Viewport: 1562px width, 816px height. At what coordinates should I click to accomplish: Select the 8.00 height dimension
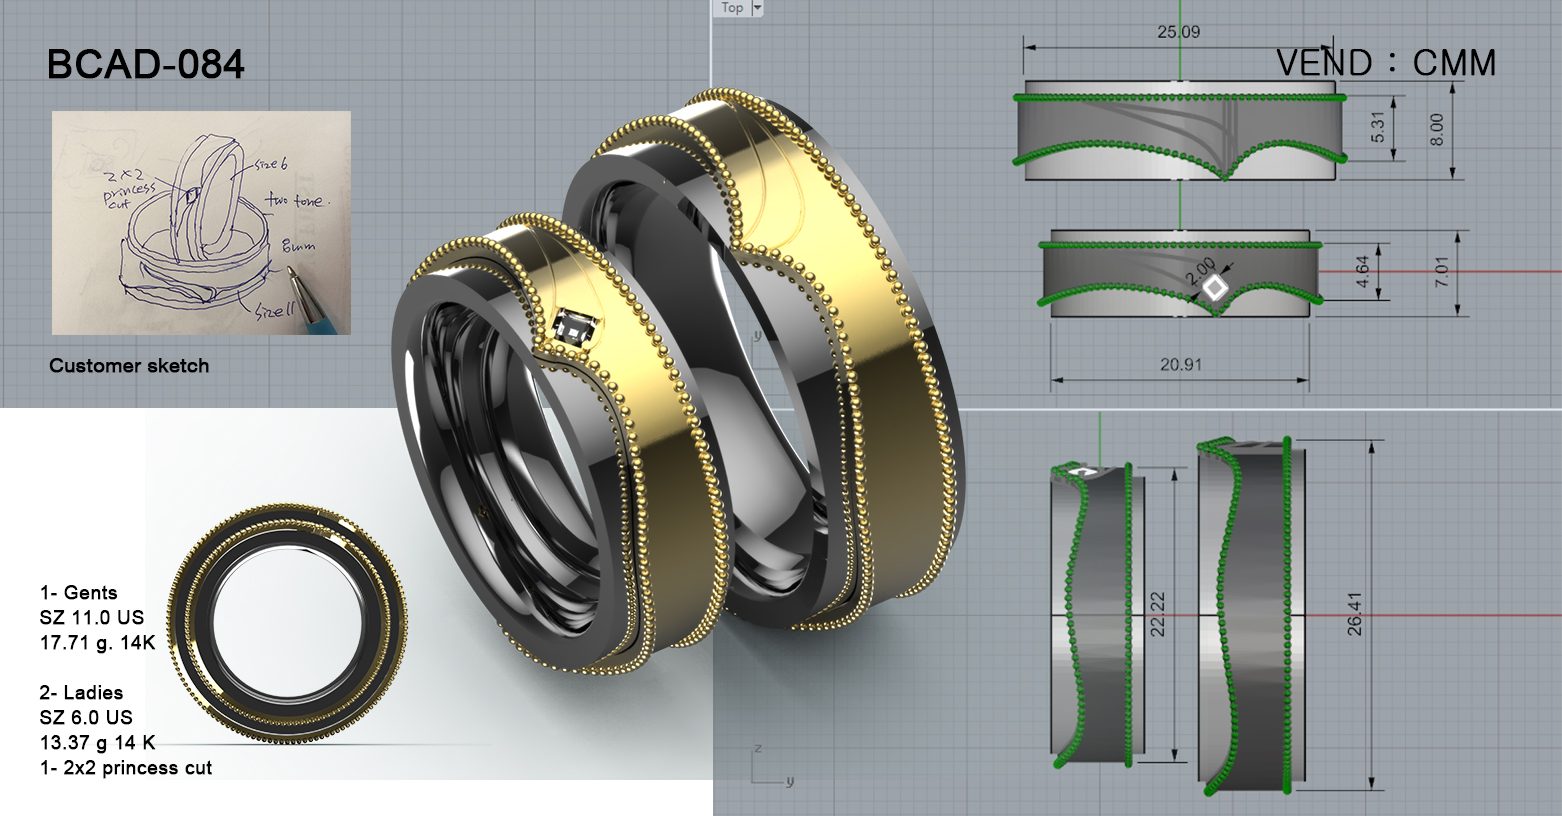click(x=1437, y=130)
